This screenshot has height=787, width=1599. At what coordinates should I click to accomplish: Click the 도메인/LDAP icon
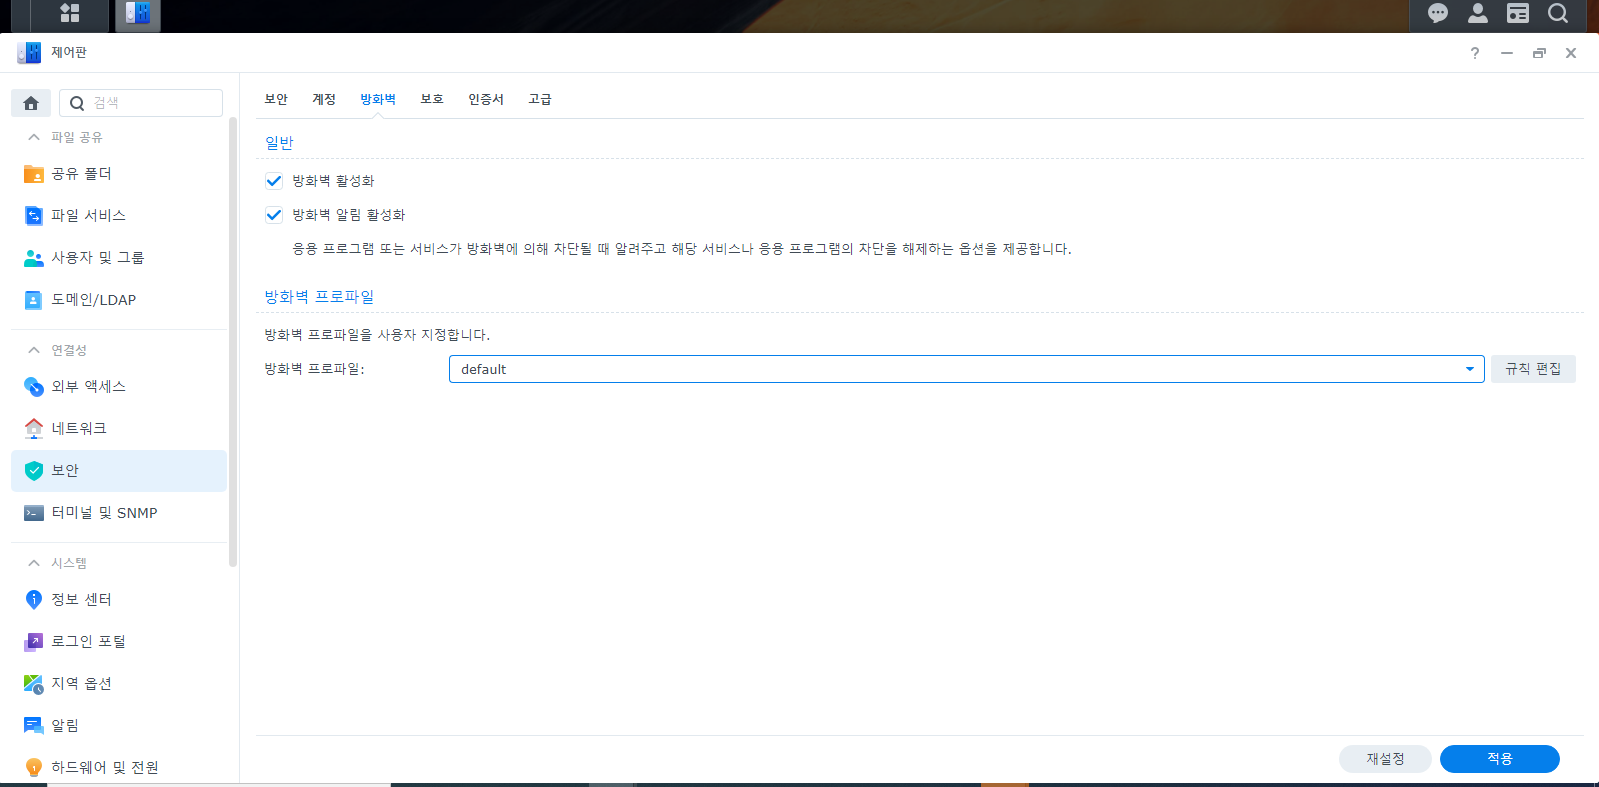[x=33, y=300]
